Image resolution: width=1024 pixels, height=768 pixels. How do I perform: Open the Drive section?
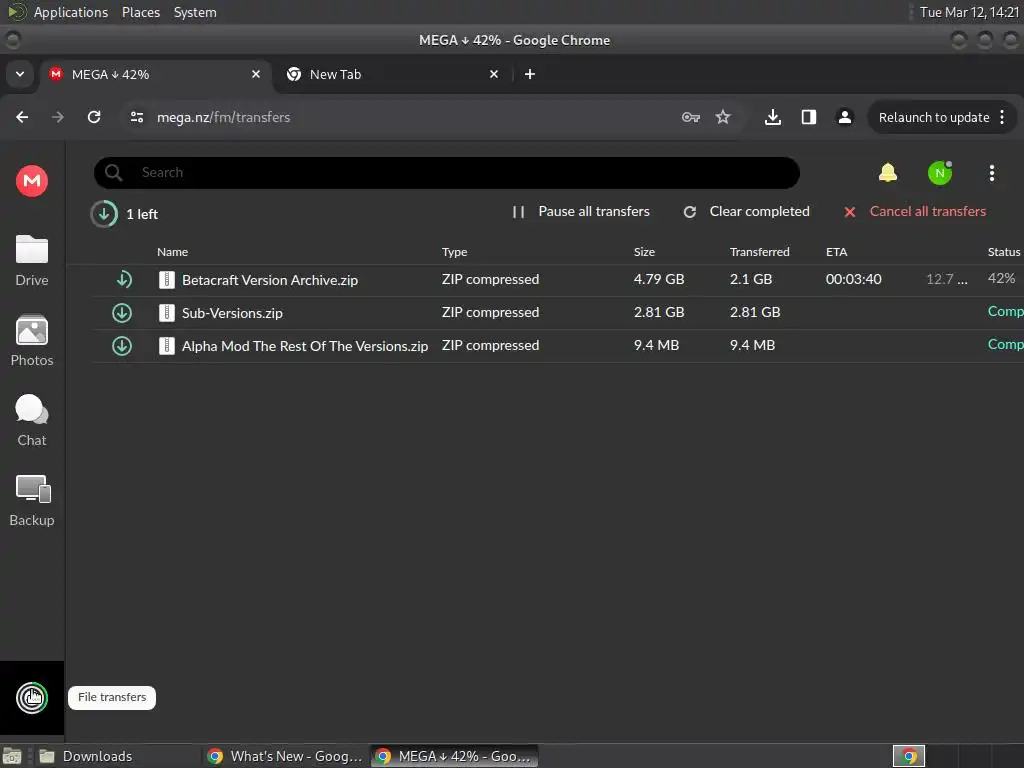(x=31, y=261)
